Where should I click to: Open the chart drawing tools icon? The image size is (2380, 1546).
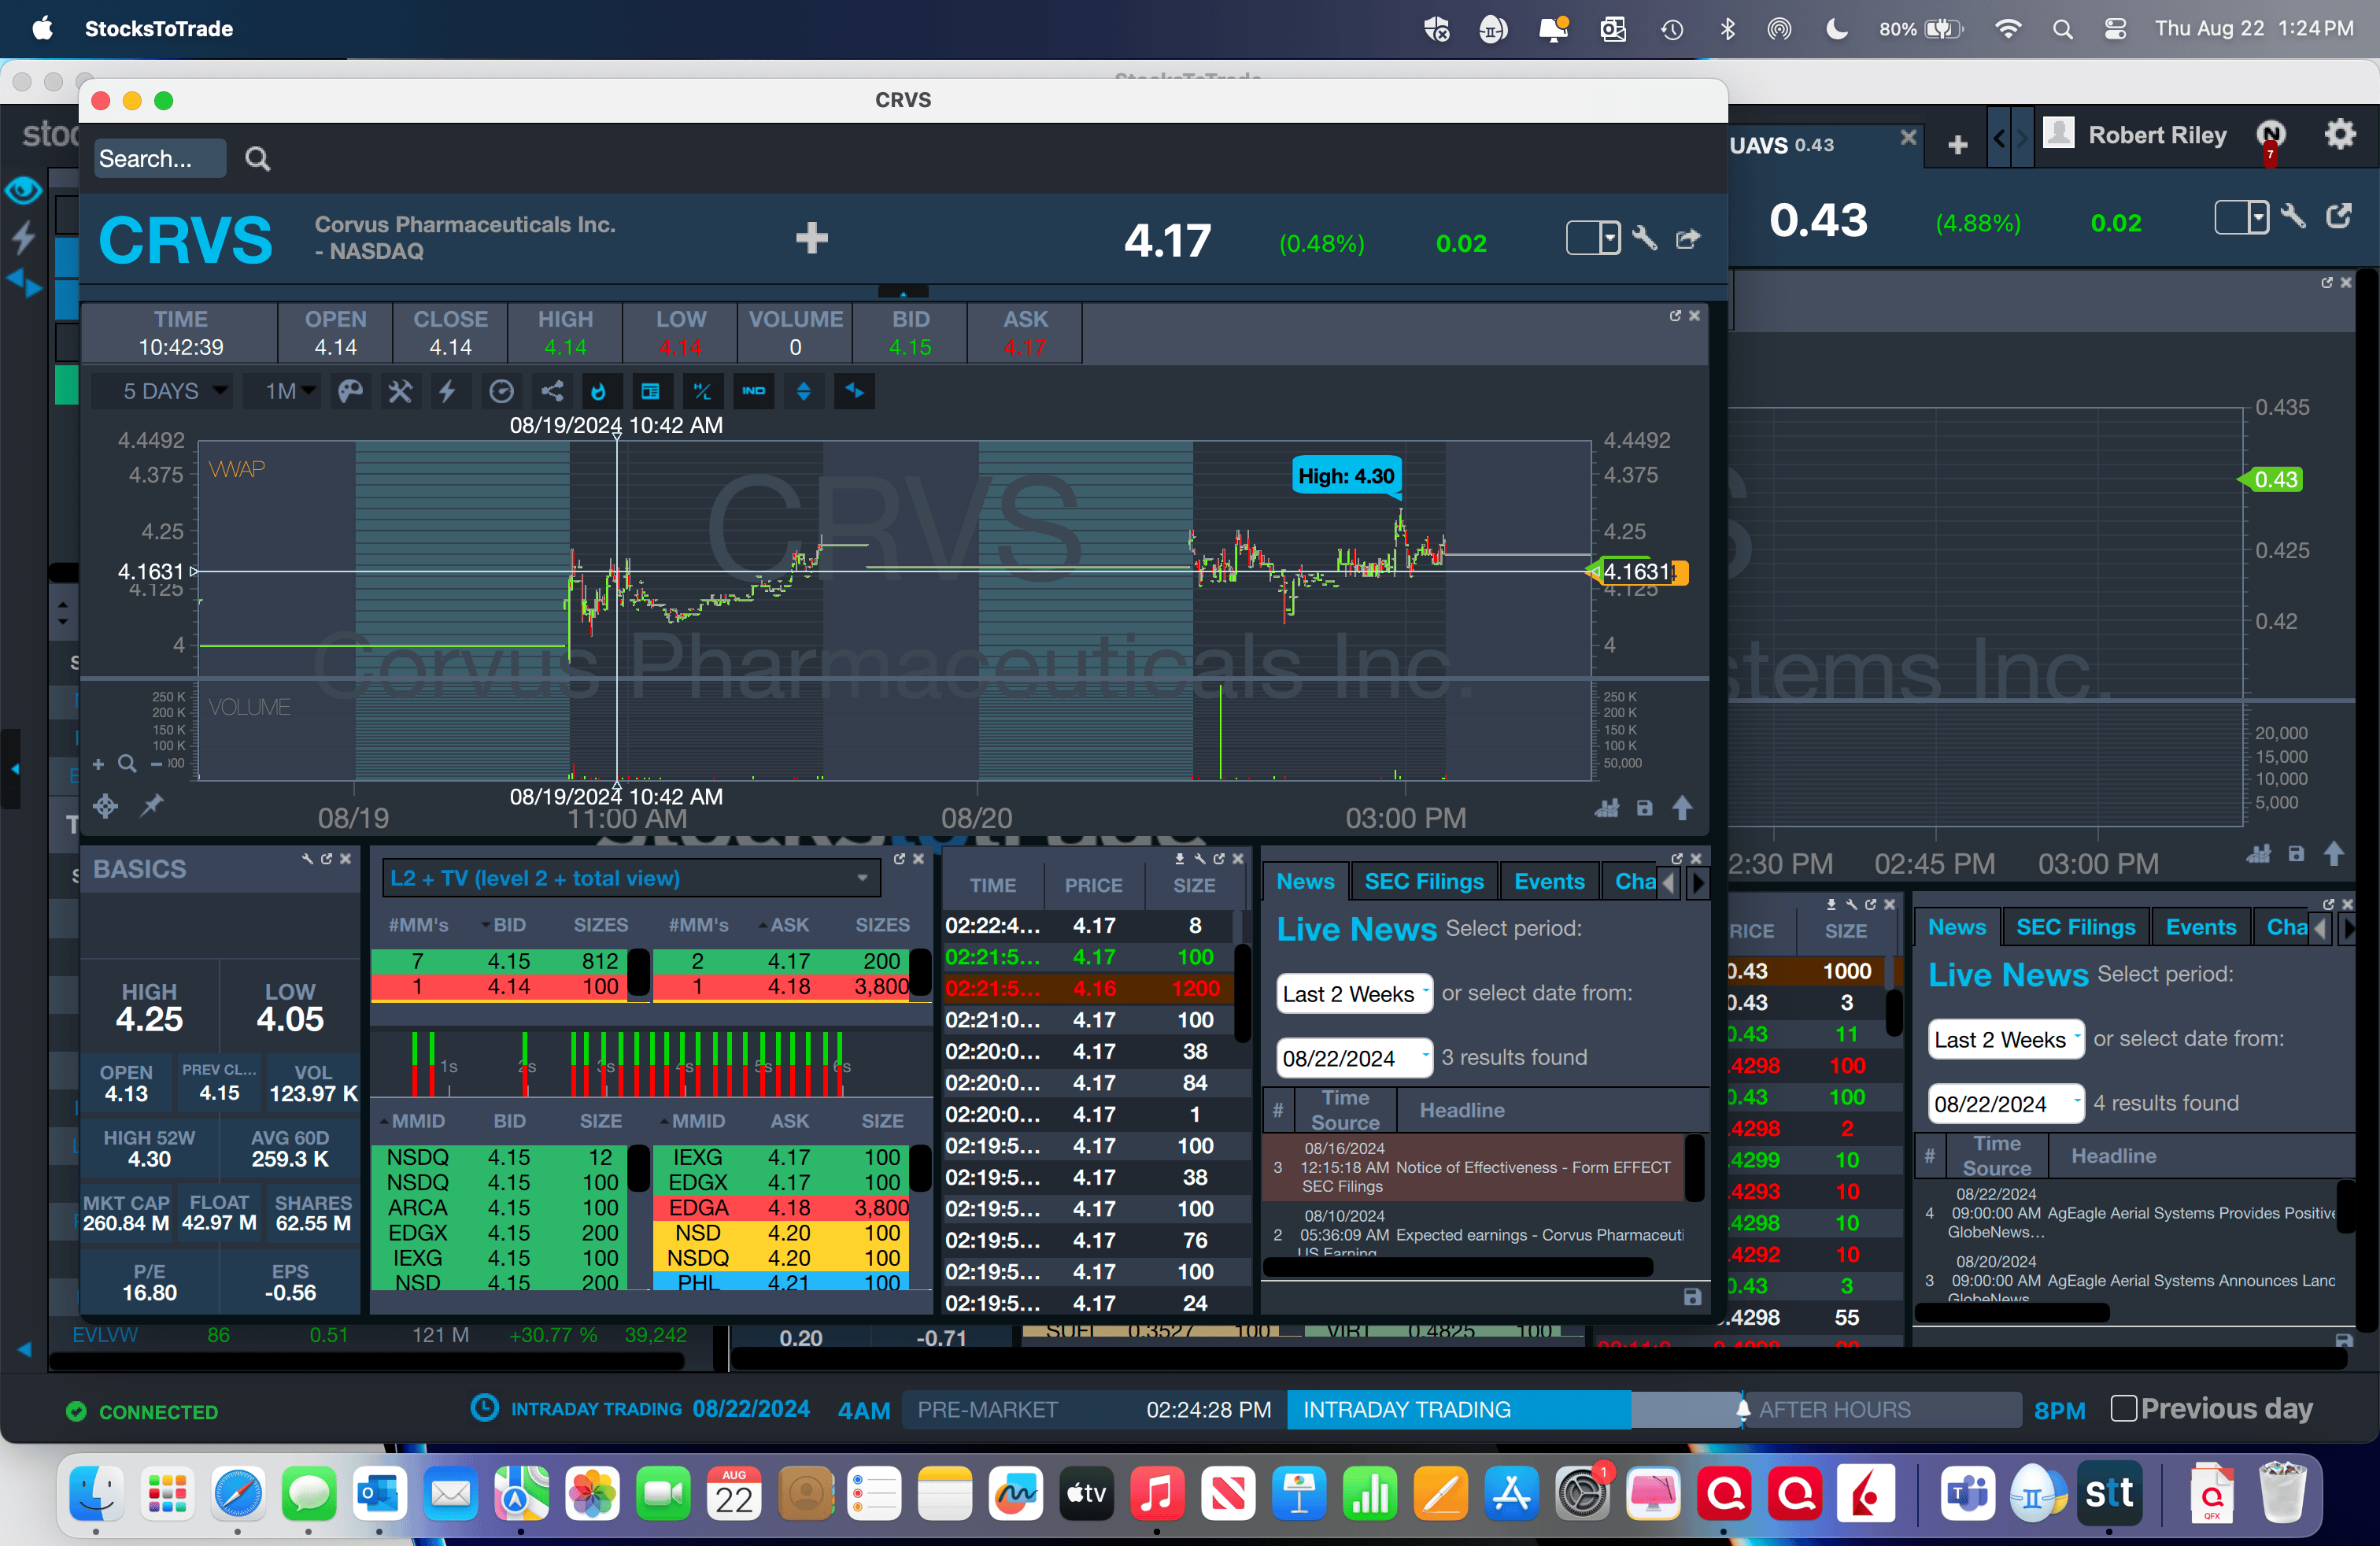coord(400,391)
